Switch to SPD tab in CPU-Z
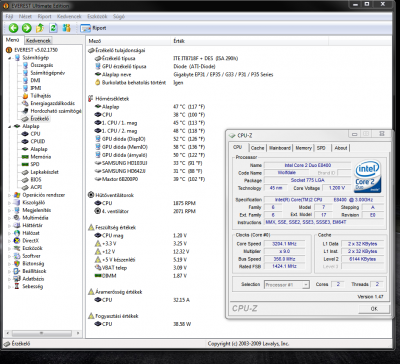Image resolution: width=400 pixels, height=364 pixels. pyautogui.click(x=321, y=148)
